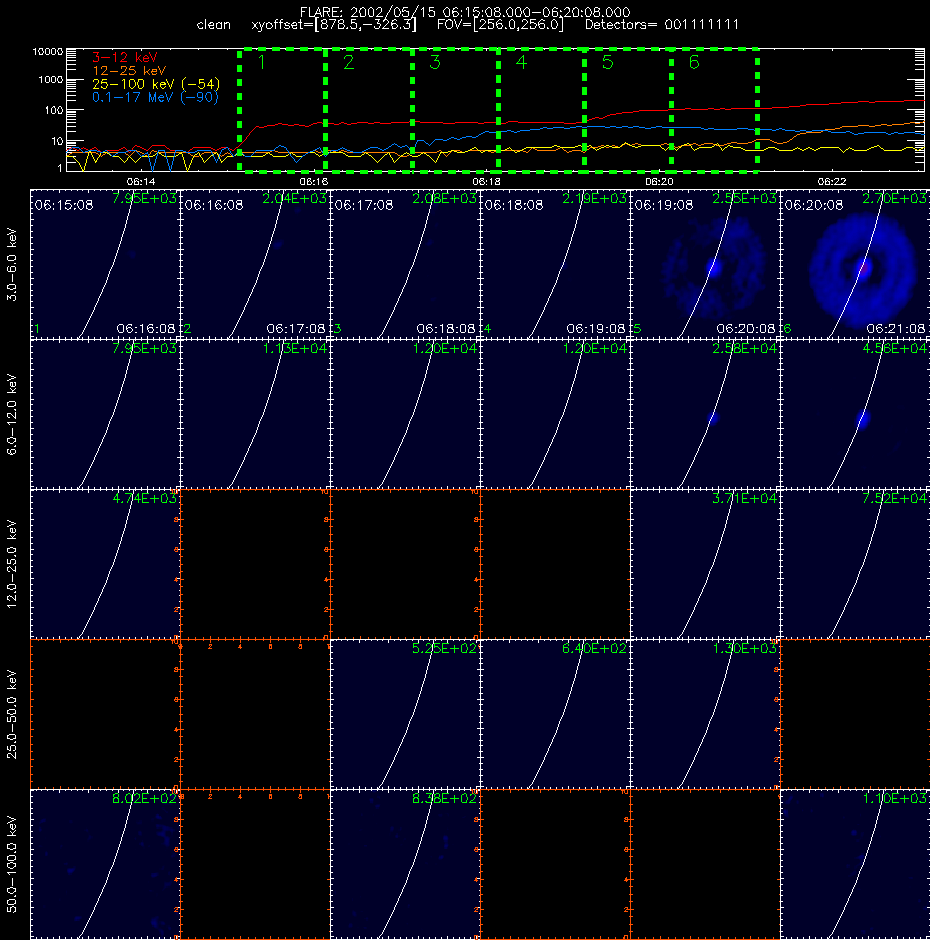Select the 3.0-6.0 keV image at 06:20:08

(855, 264)
